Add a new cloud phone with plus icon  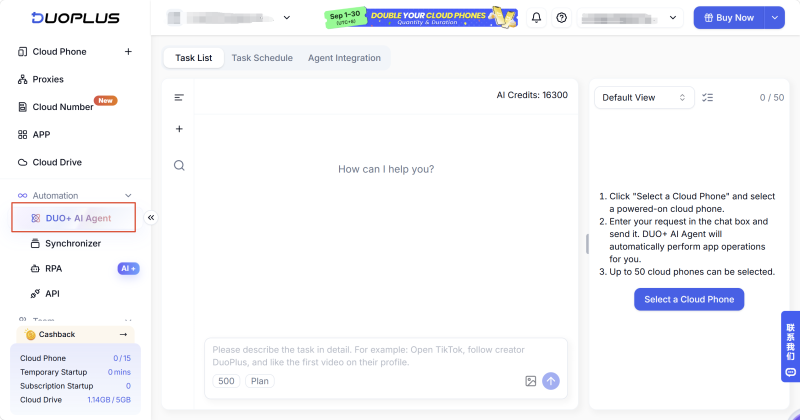click(x=128, y=52)
